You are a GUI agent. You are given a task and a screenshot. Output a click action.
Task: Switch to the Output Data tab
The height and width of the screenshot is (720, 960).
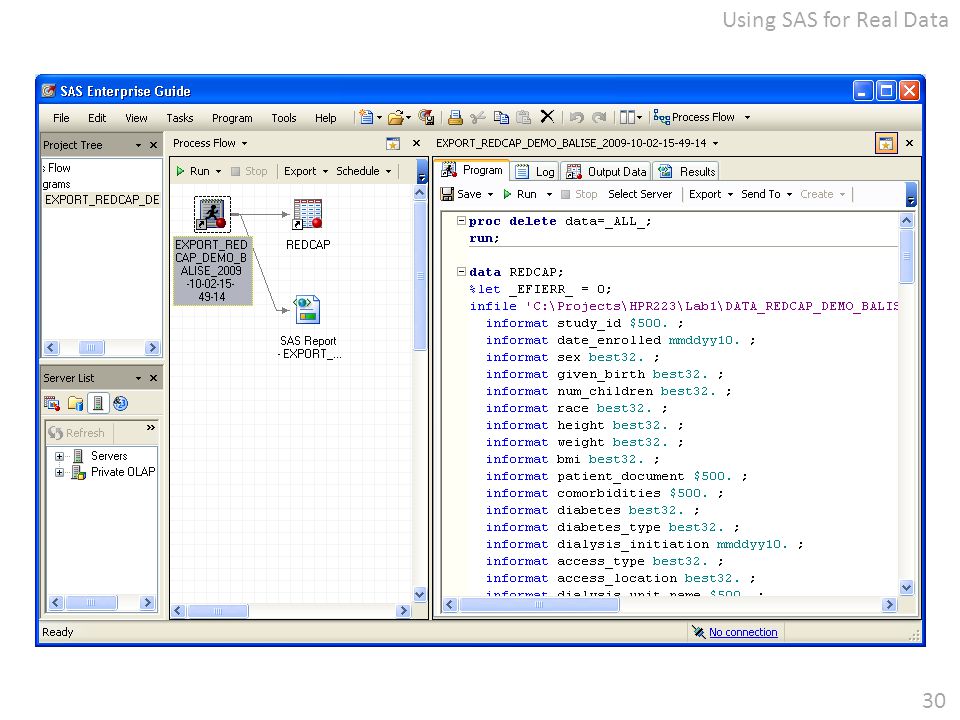click(606, 171)
